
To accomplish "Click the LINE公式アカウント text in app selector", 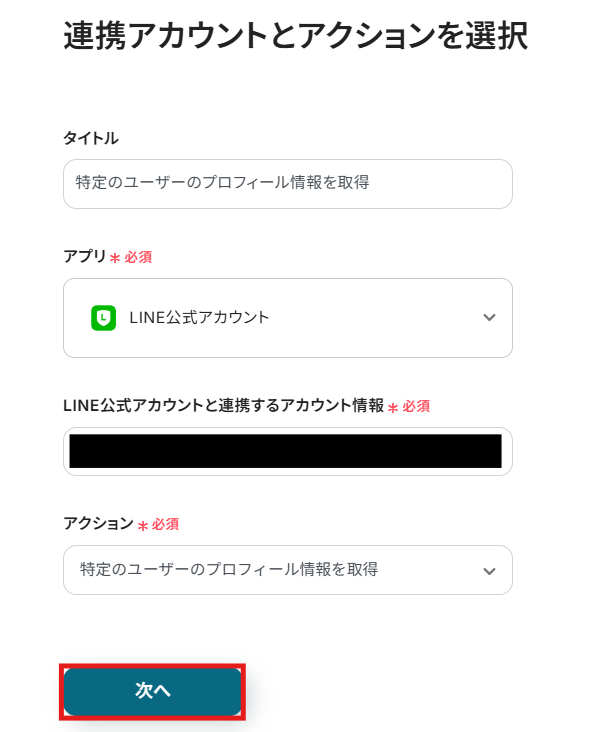I will [x=199, y=318].
